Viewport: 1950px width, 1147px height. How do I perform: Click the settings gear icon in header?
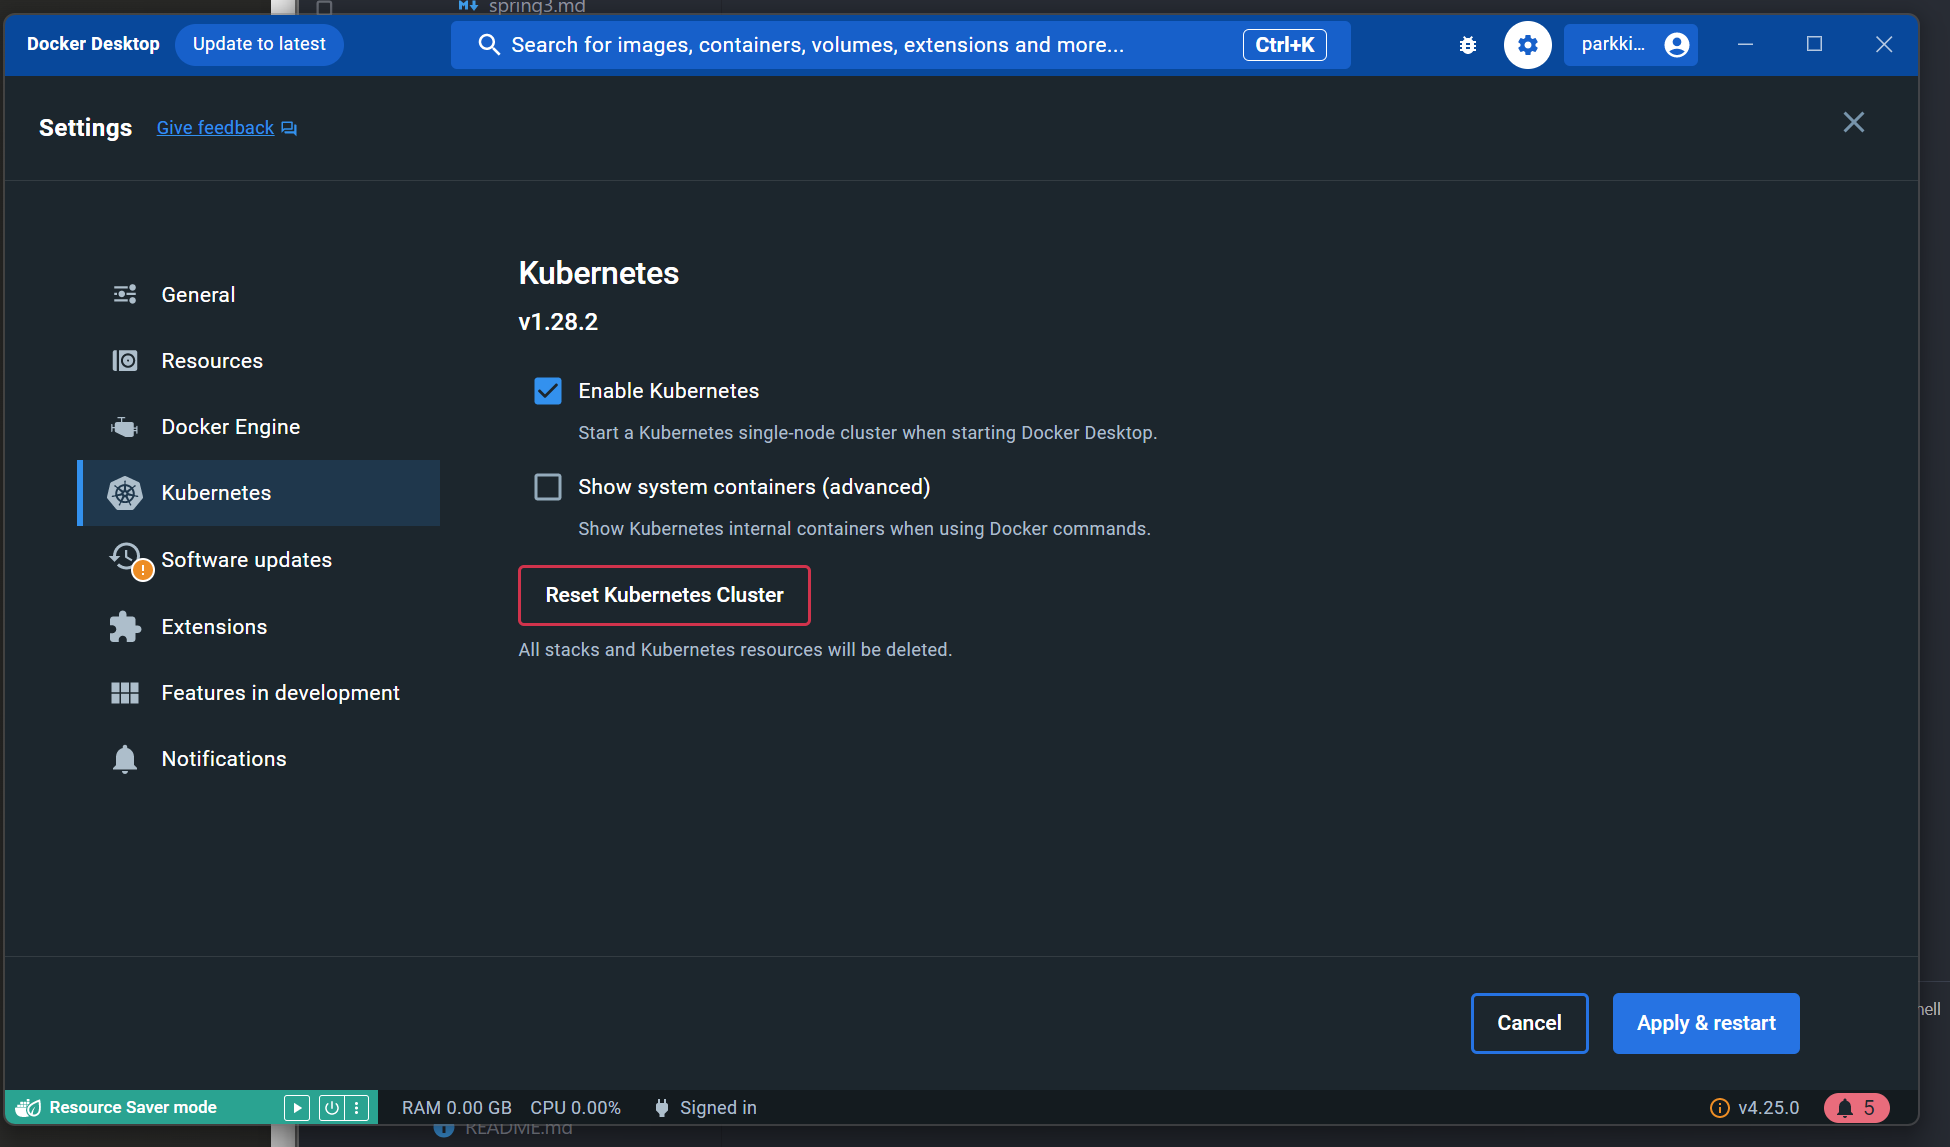[1527, 45]
